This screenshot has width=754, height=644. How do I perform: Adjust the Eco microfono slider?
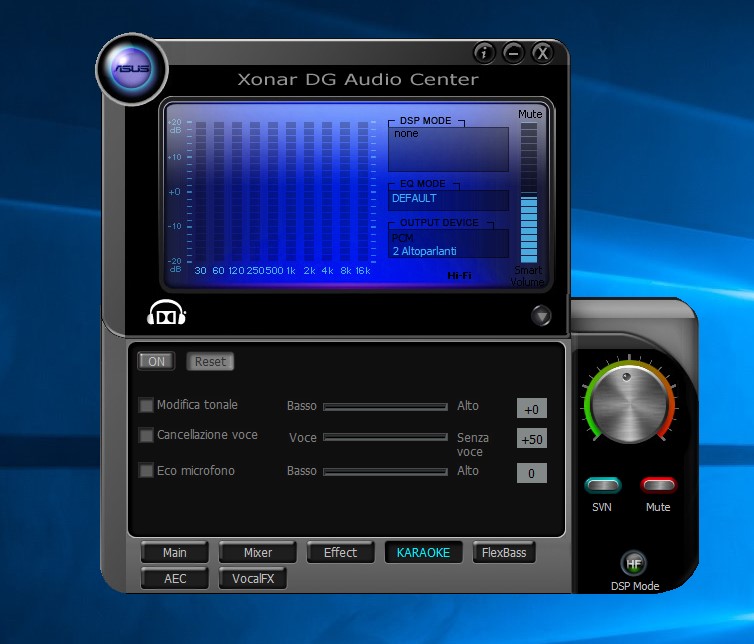pos(385,472)
